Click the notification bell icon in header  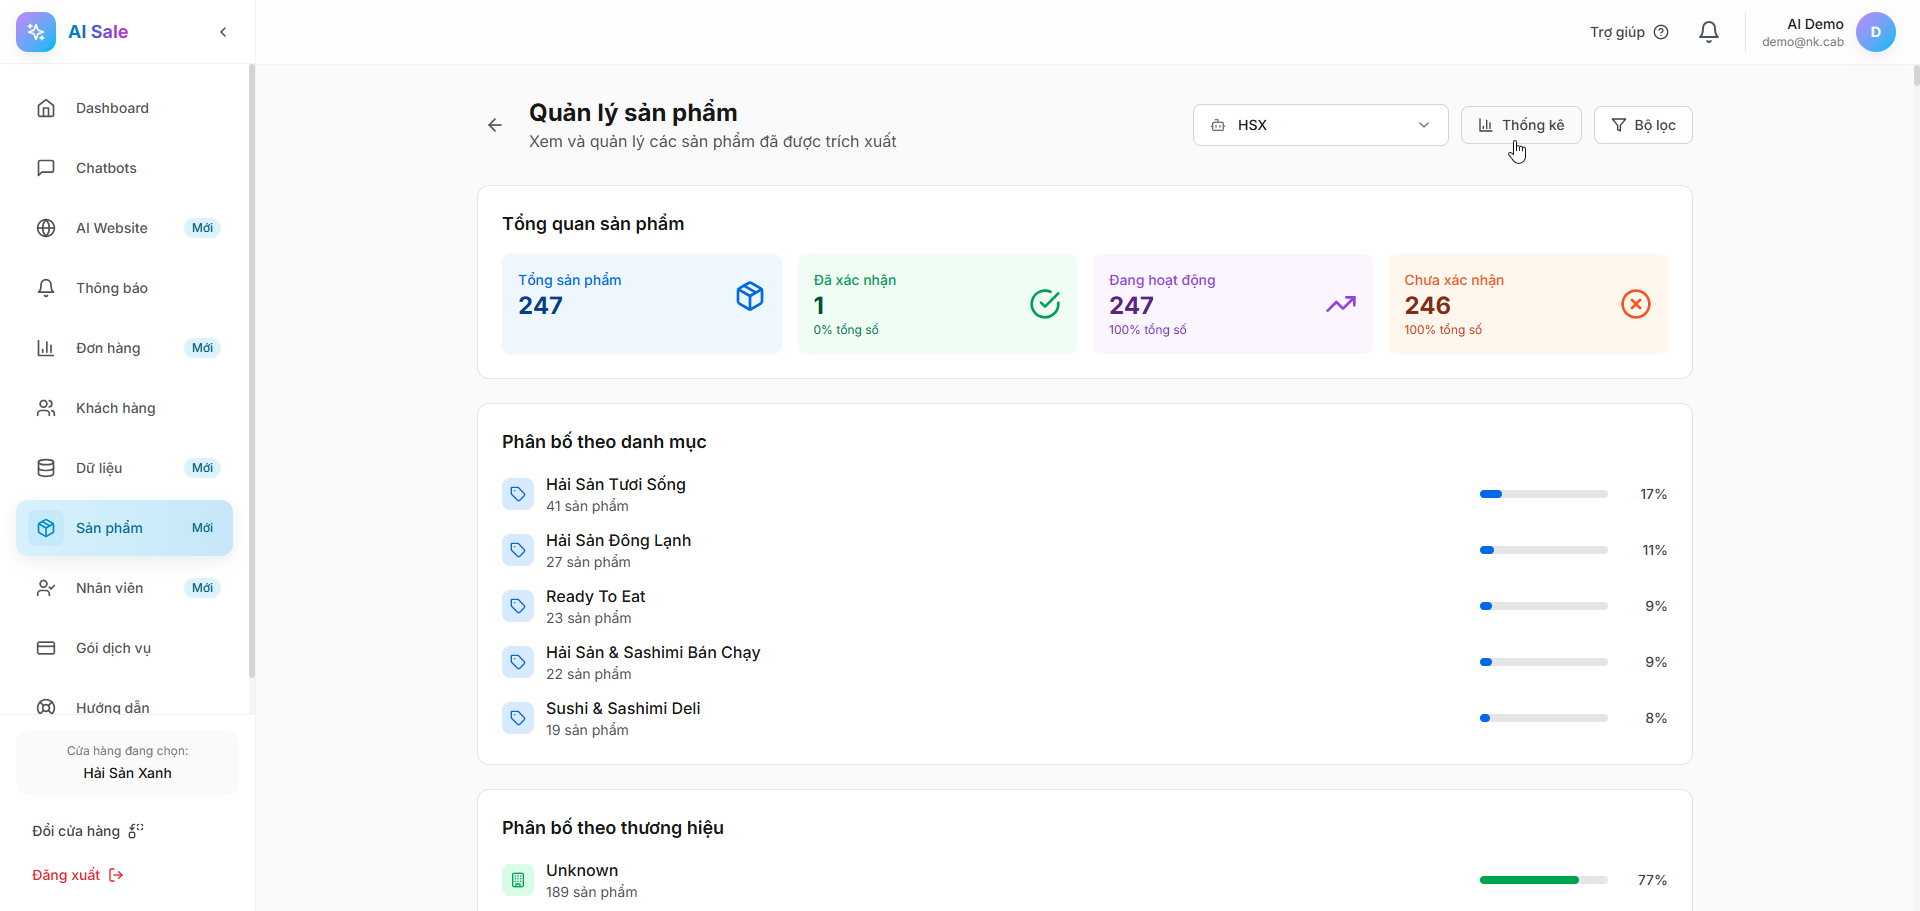[x=1709, y=32]
